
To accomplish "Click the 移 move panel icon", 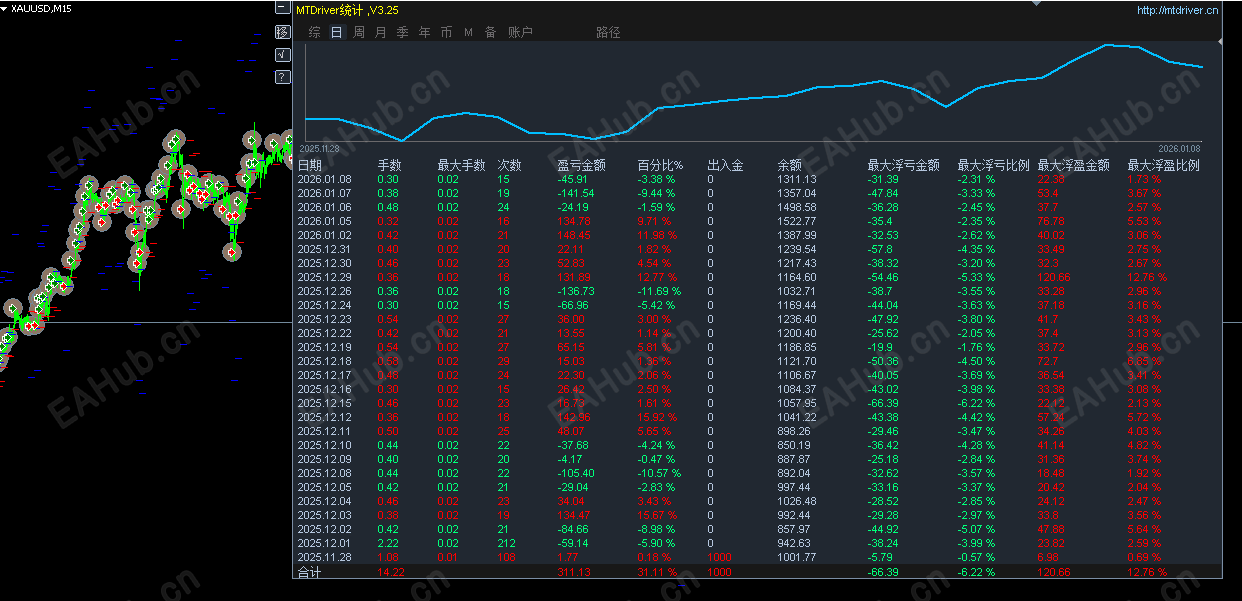I will pyautogui.click(x=282, y=33).
